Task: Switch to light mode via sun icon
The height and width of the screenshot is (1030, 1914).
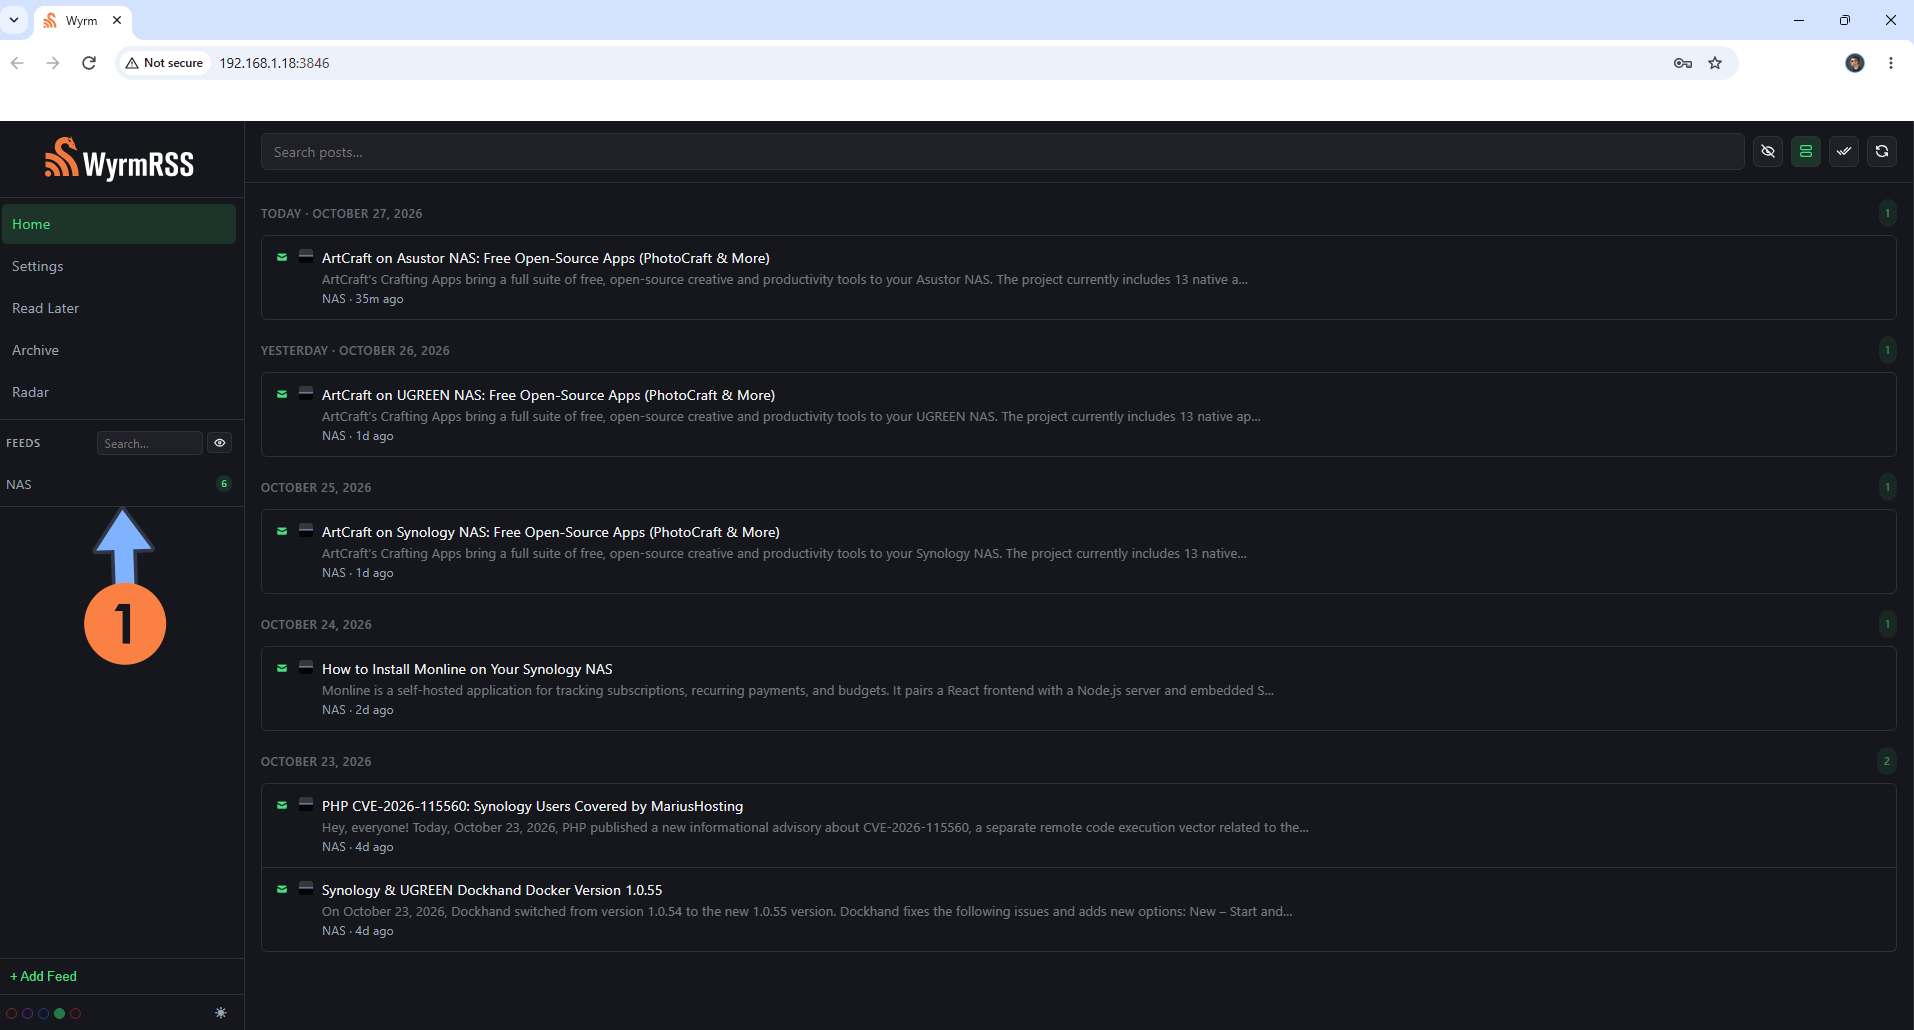Action: click(x=221, y=1013)
